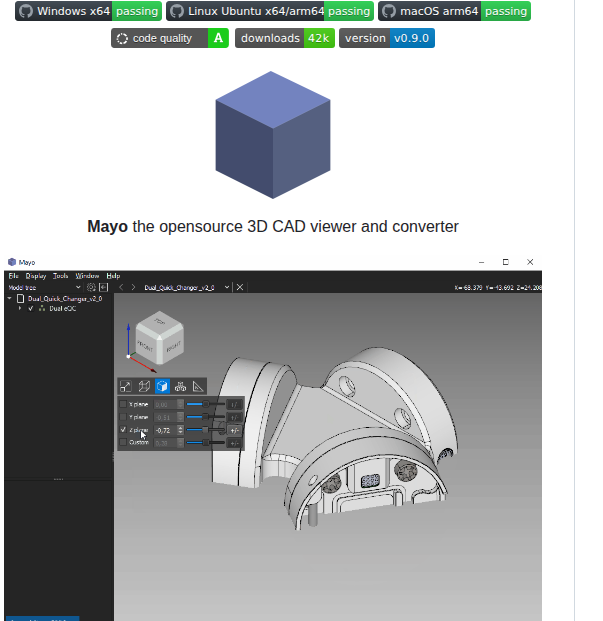Click the GitHub icon on Linux Ubuntu badge
The image size is (603, 621).
tap(177, 11)
